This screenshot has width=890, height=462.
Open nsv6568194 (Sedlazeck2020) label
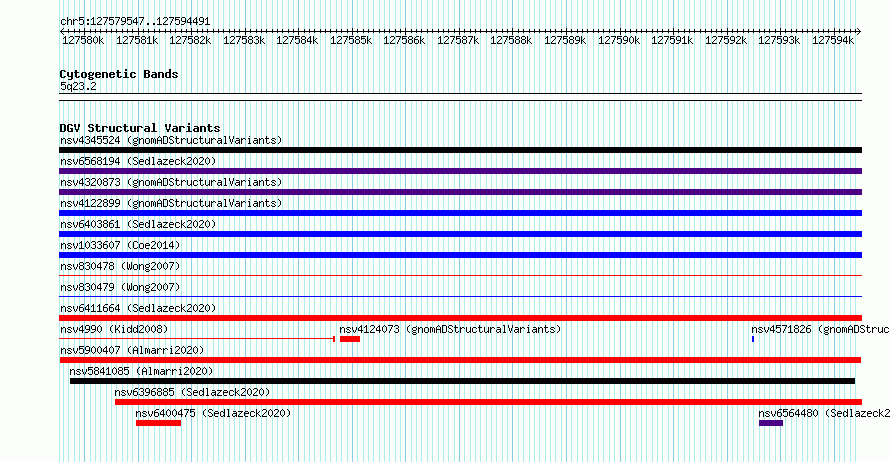[x=138, y=161]
